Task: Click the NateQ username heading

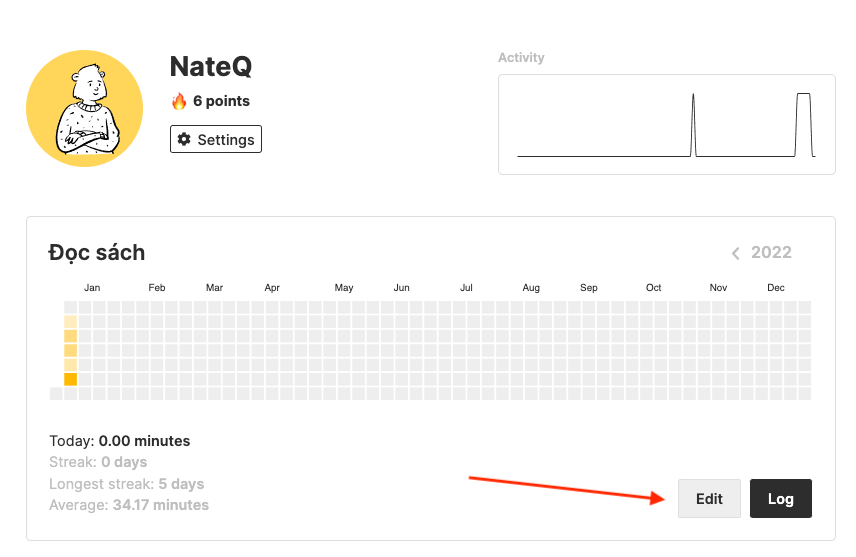Action: [211, 66]
